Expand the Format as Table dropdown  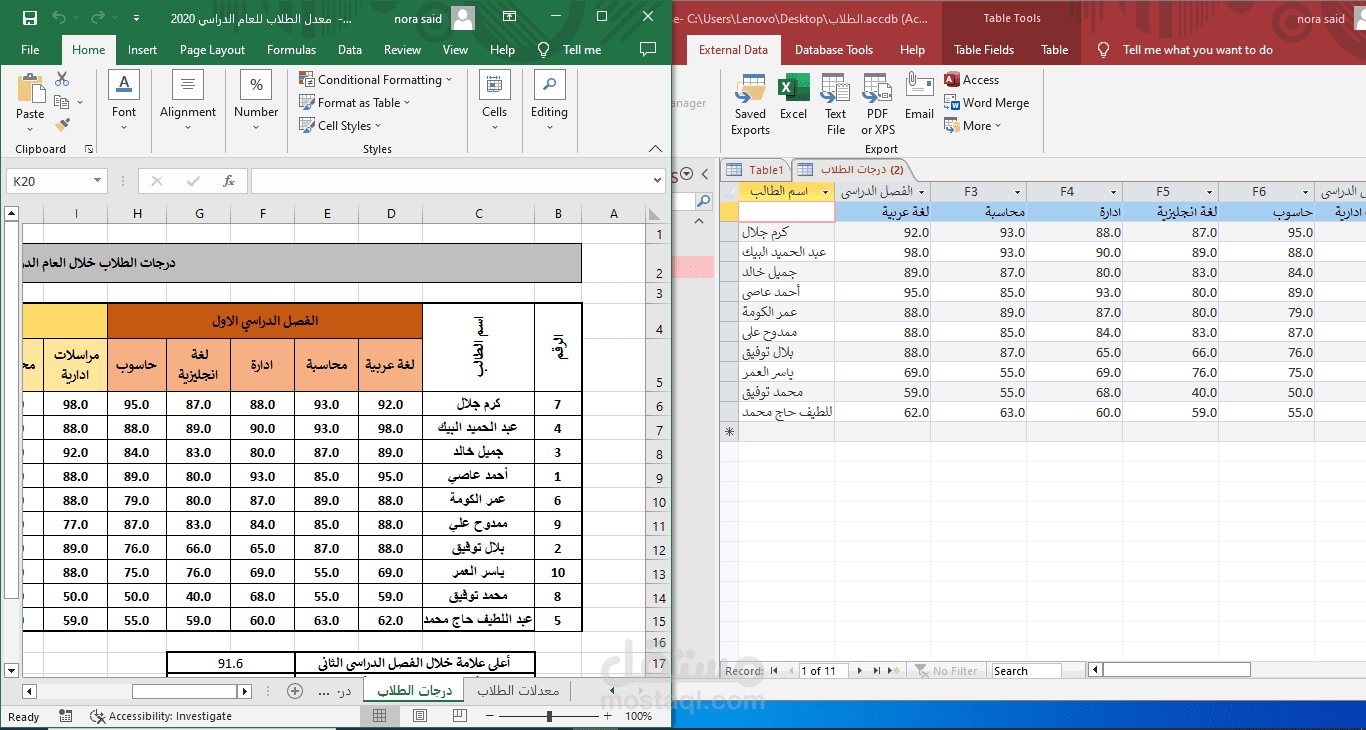[x=355, y=103]
